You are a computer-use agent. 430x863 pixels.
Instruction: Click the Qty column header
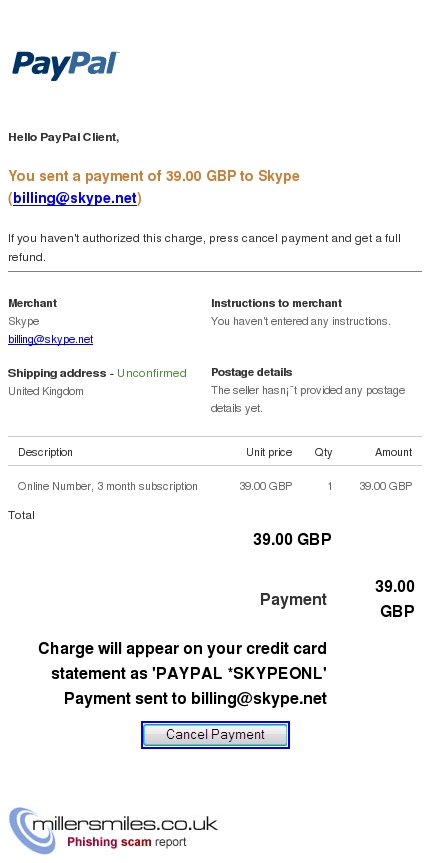324,452
